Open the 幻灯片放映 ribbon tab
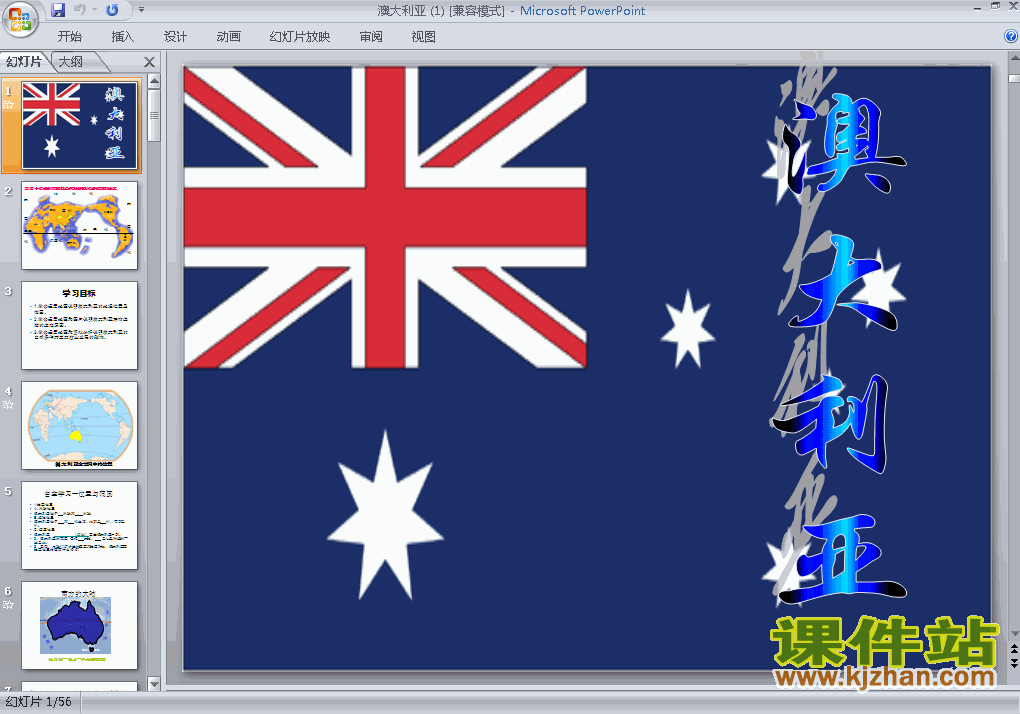The width and height of the screenshot is (1020, 714). [300, 37]
